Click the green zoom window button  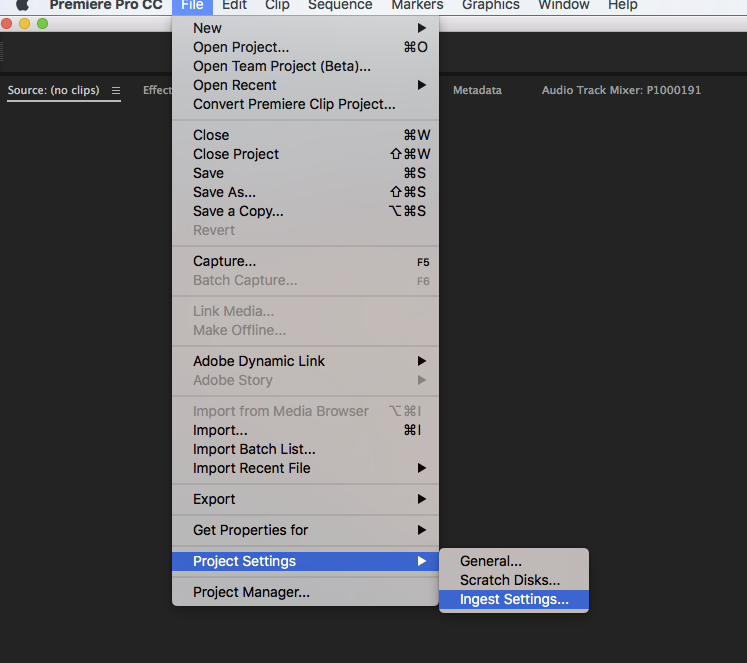42,24
